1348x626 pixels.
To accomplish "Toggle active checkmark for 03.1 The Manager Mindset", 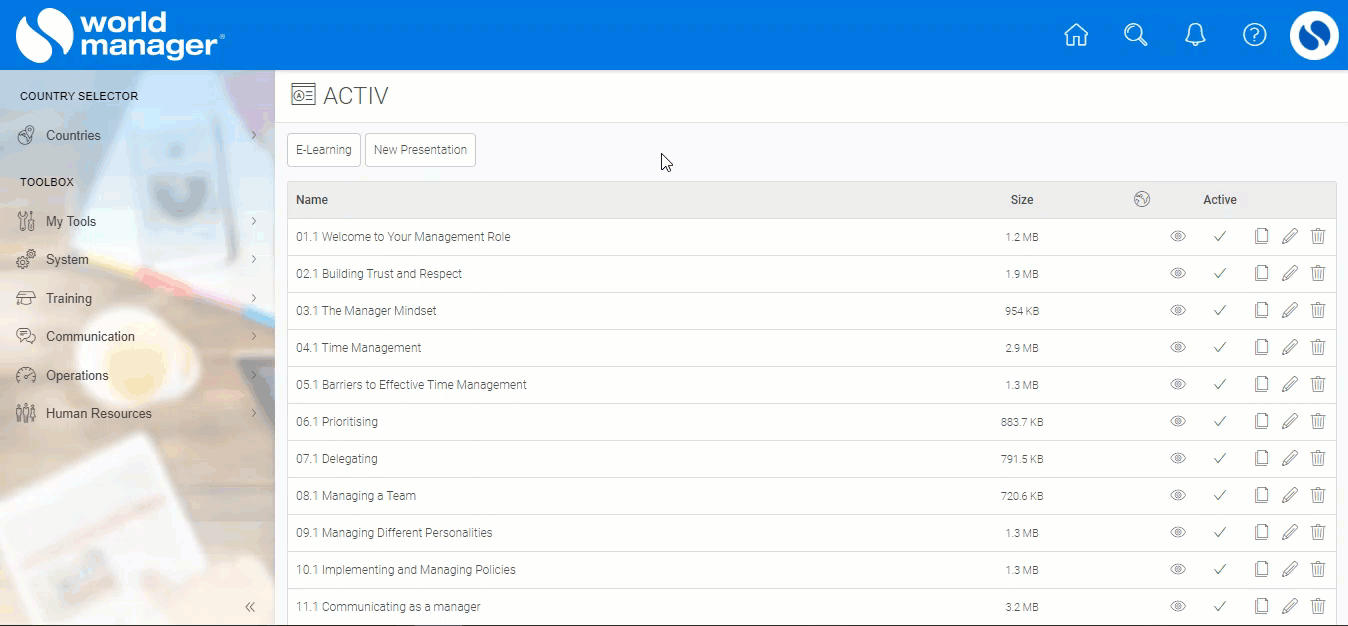I will pos(1220,311).
